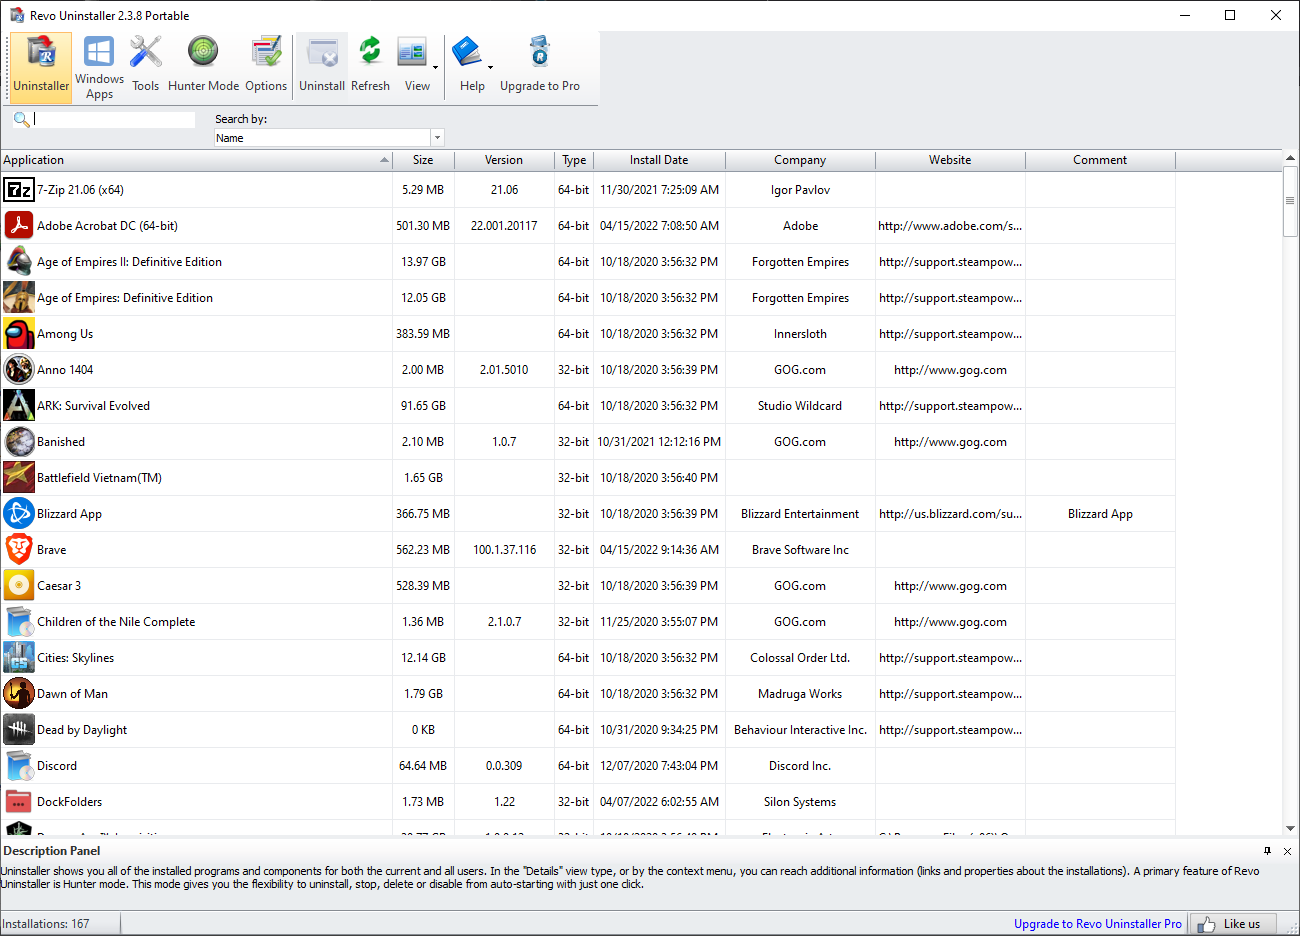Image resolution: width=1300 pixels, height=936 pixels.
Task: Click Brave version 100.1.37.116
Action: pos(504,550)
